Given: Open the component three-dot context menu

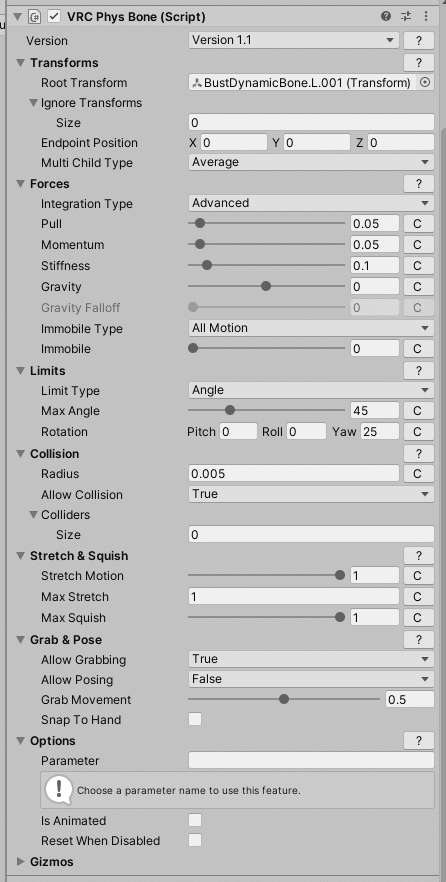Looking at the screenshot, I should (426, 16).
